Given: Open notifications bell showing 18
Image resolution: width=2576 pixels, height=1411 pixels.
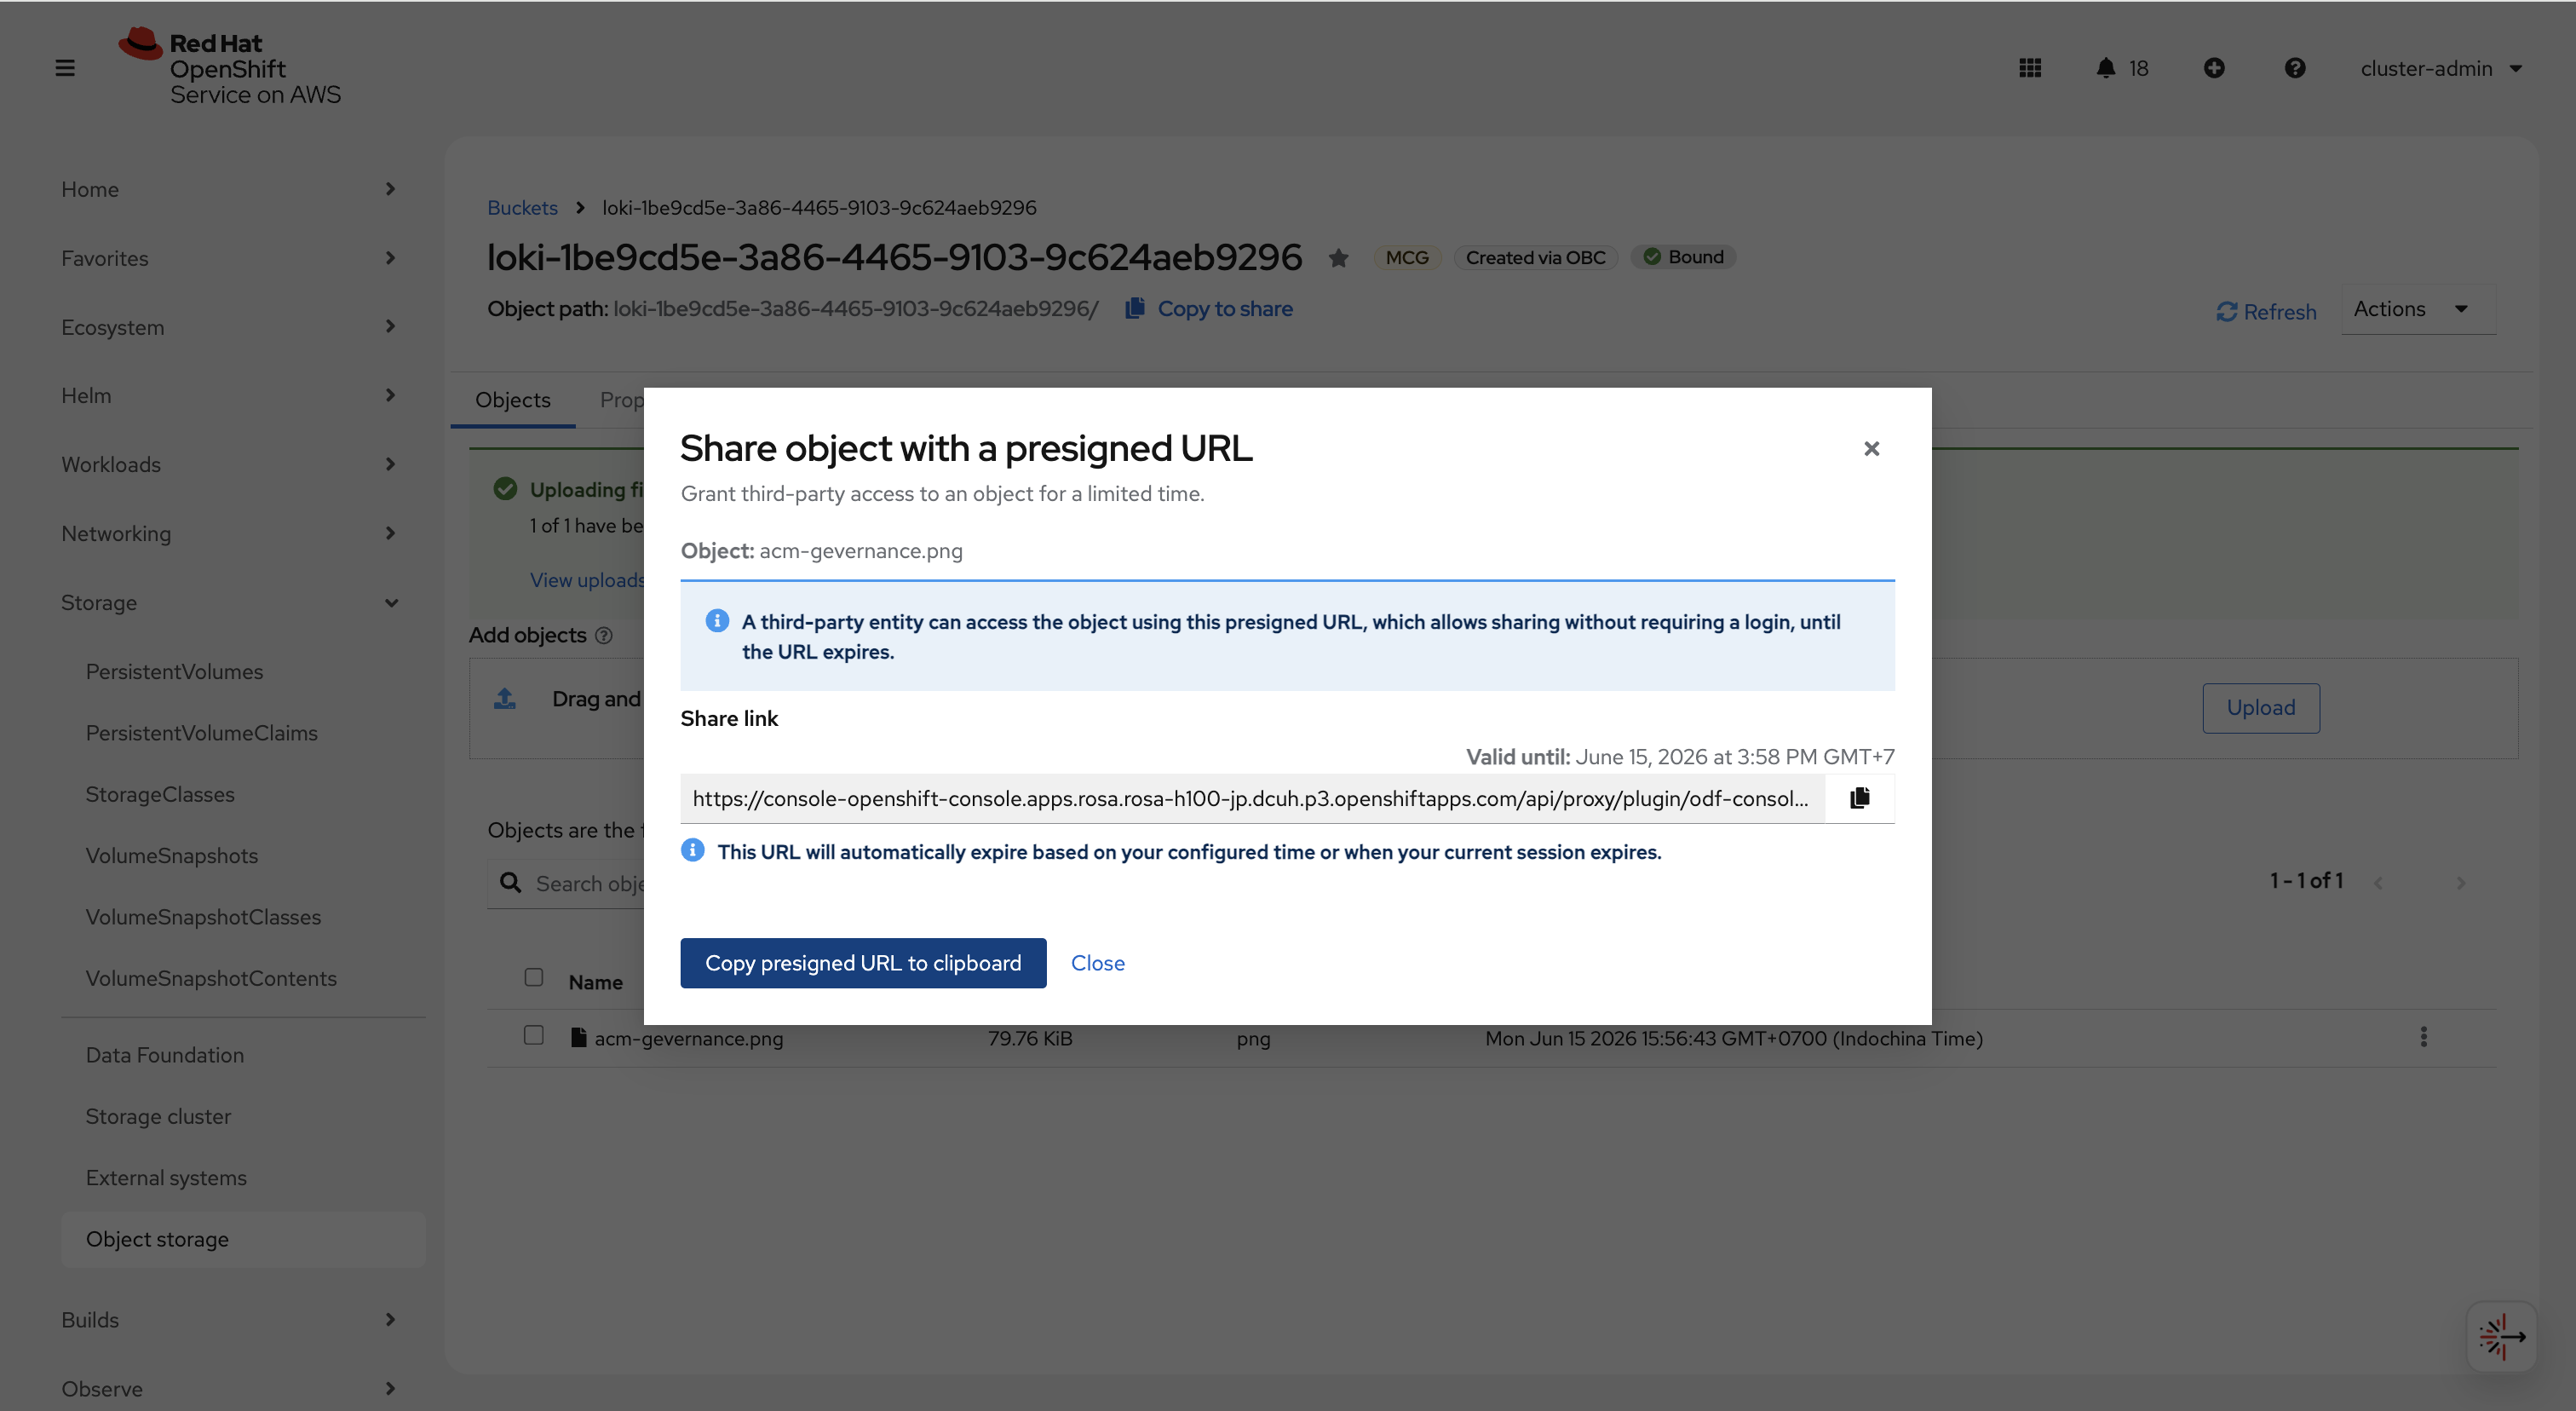Looking at the screenshot, I should 2122,68.
